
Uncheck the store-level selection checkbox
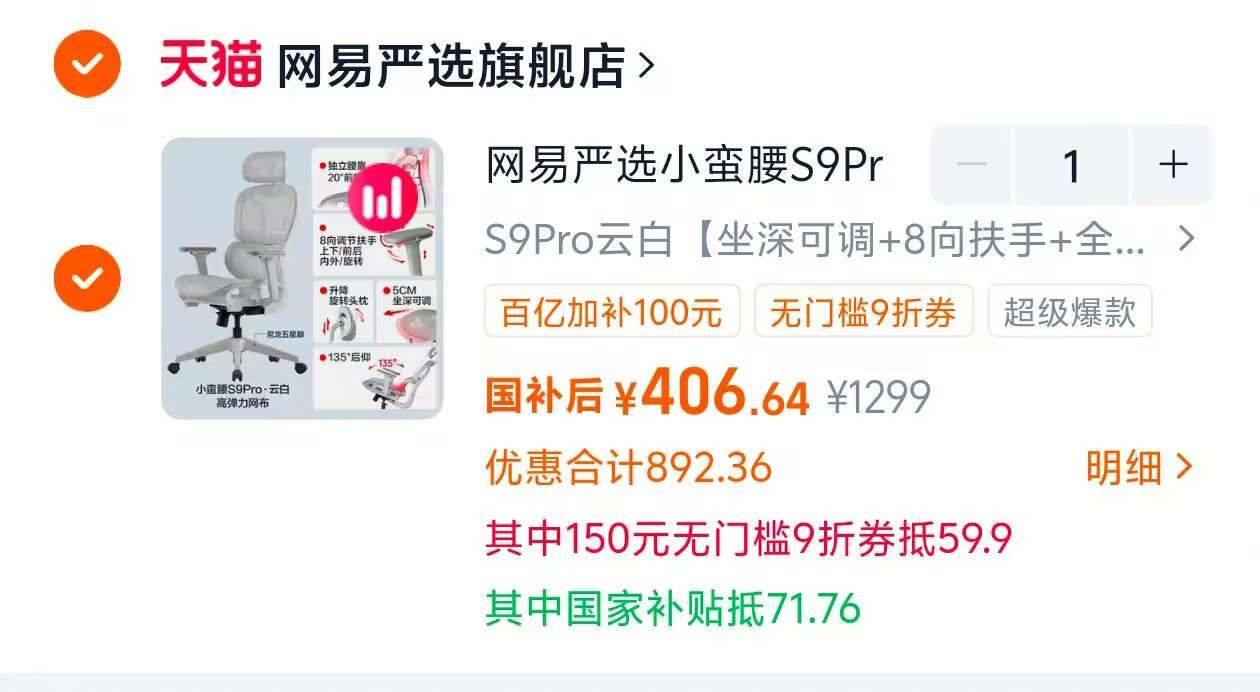click(88, 64)
